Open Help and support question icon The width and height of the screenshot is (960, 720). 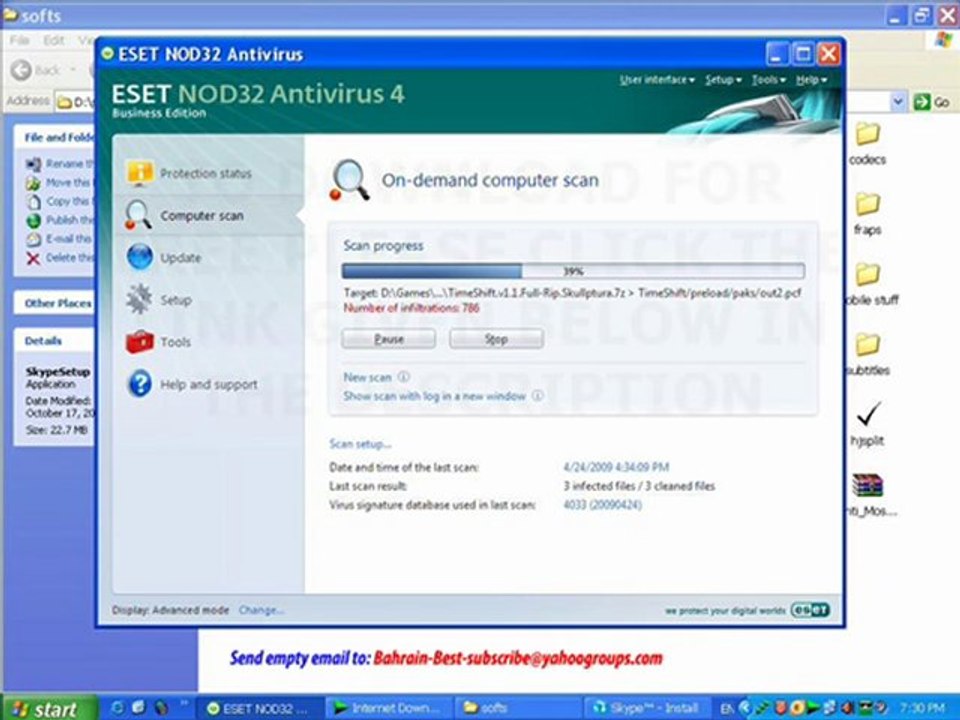pos(140,384)
